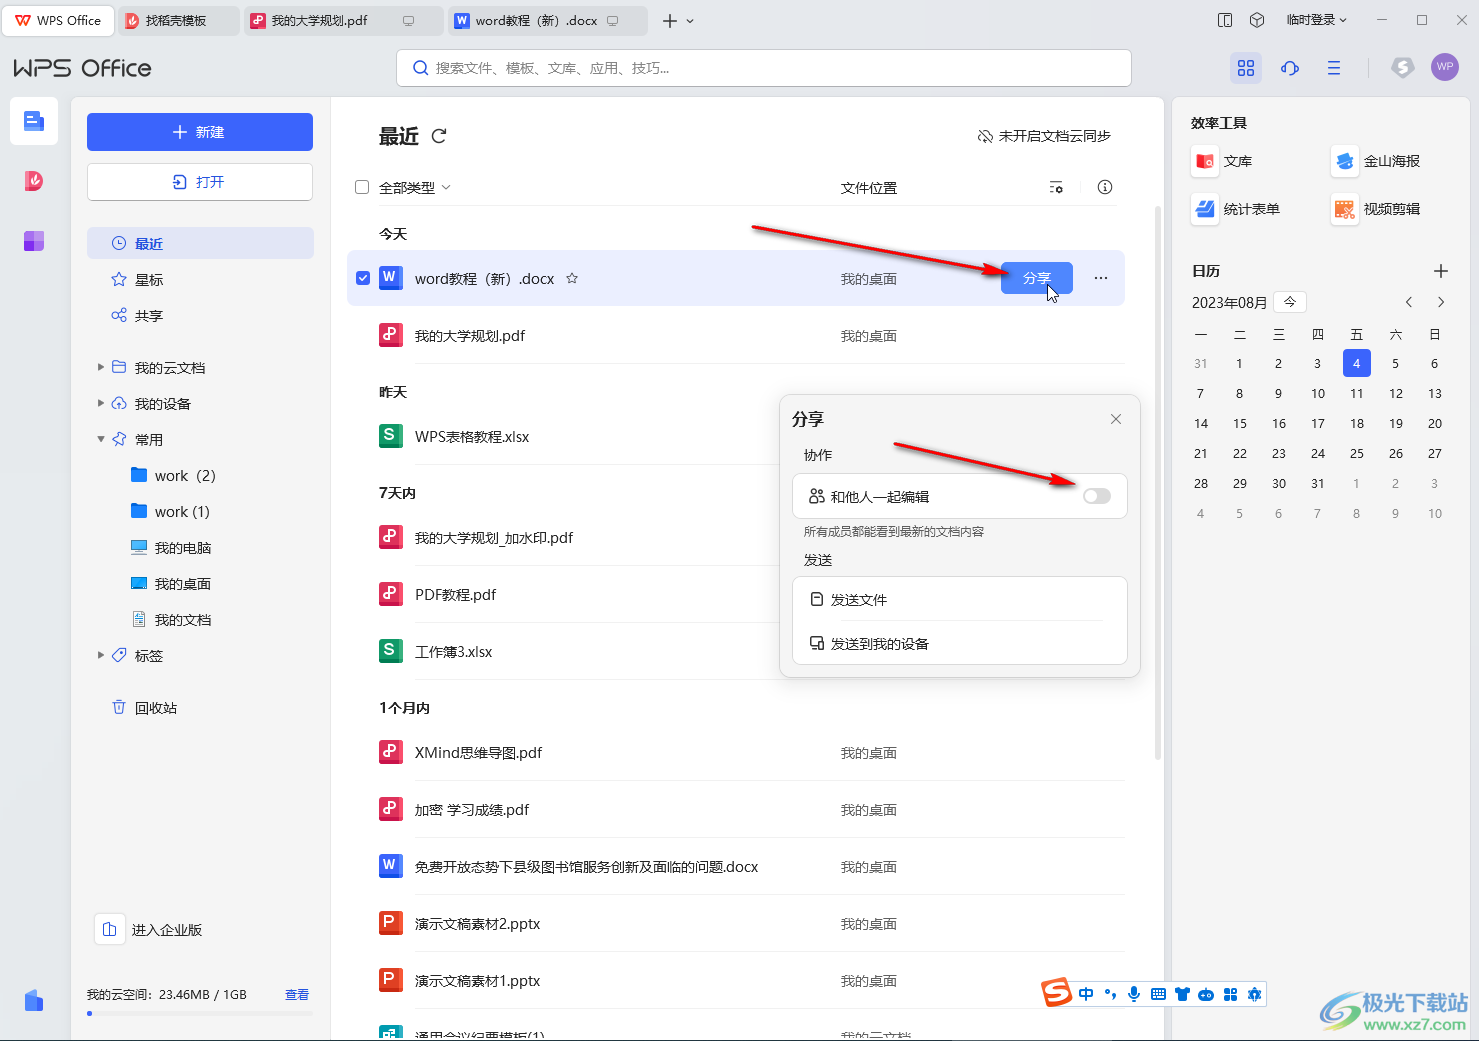This screenshot has width=1479, height=1041.
Task: Open the 视频剪辑 tool
Action: click(x=1376, y=209)
